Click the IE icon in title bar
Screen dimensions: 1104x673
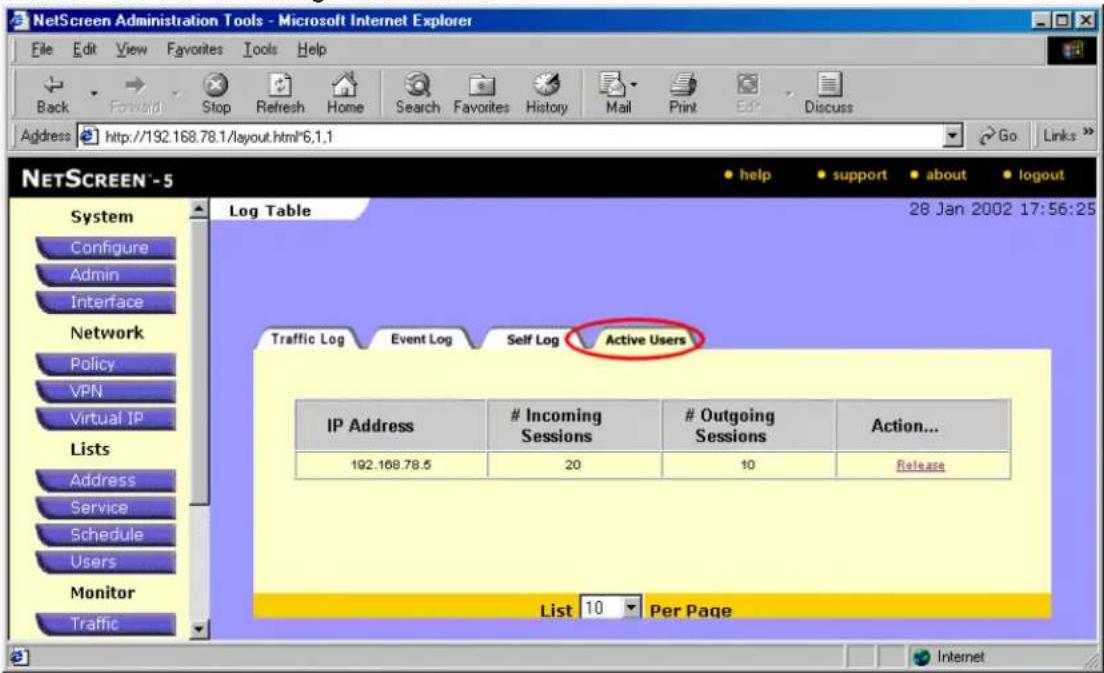[20, 20]
